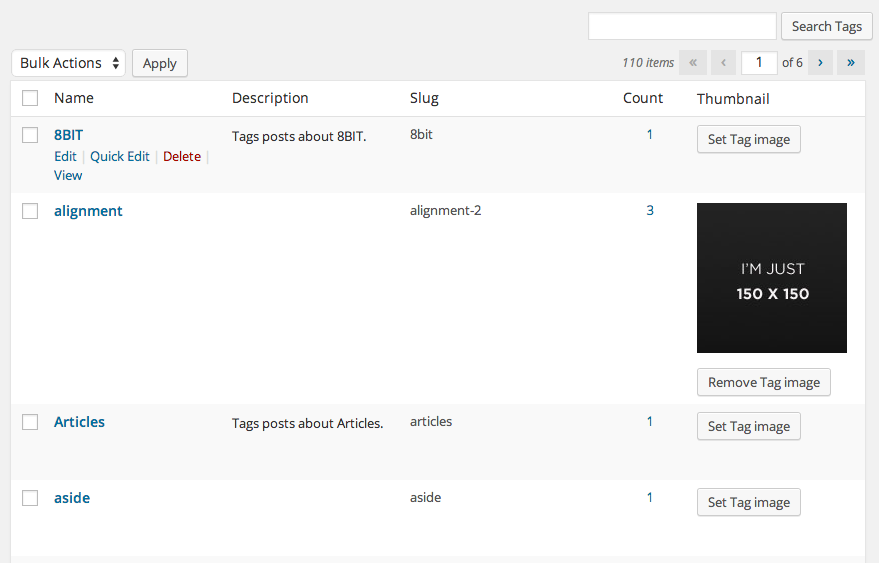
Task: Click the '8bit' slug text
Action: pyautogui.click(x=421, y=135)
